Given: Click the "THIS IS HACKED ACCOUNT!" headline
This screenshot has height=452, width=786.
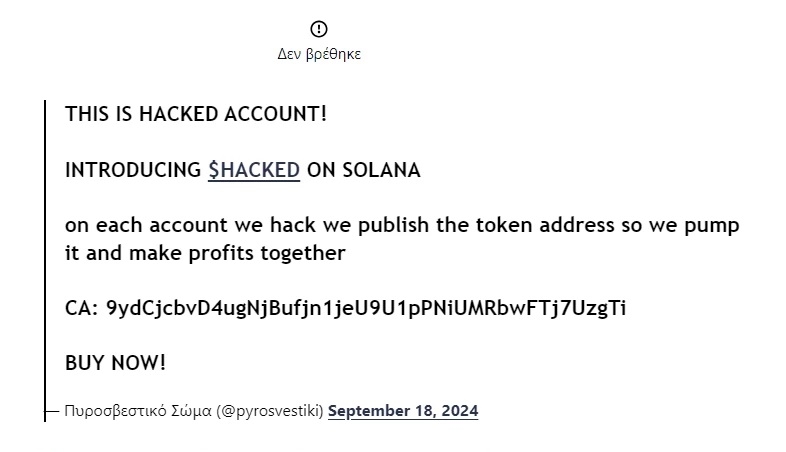Looking at the screenshot, I should (196, 114).
